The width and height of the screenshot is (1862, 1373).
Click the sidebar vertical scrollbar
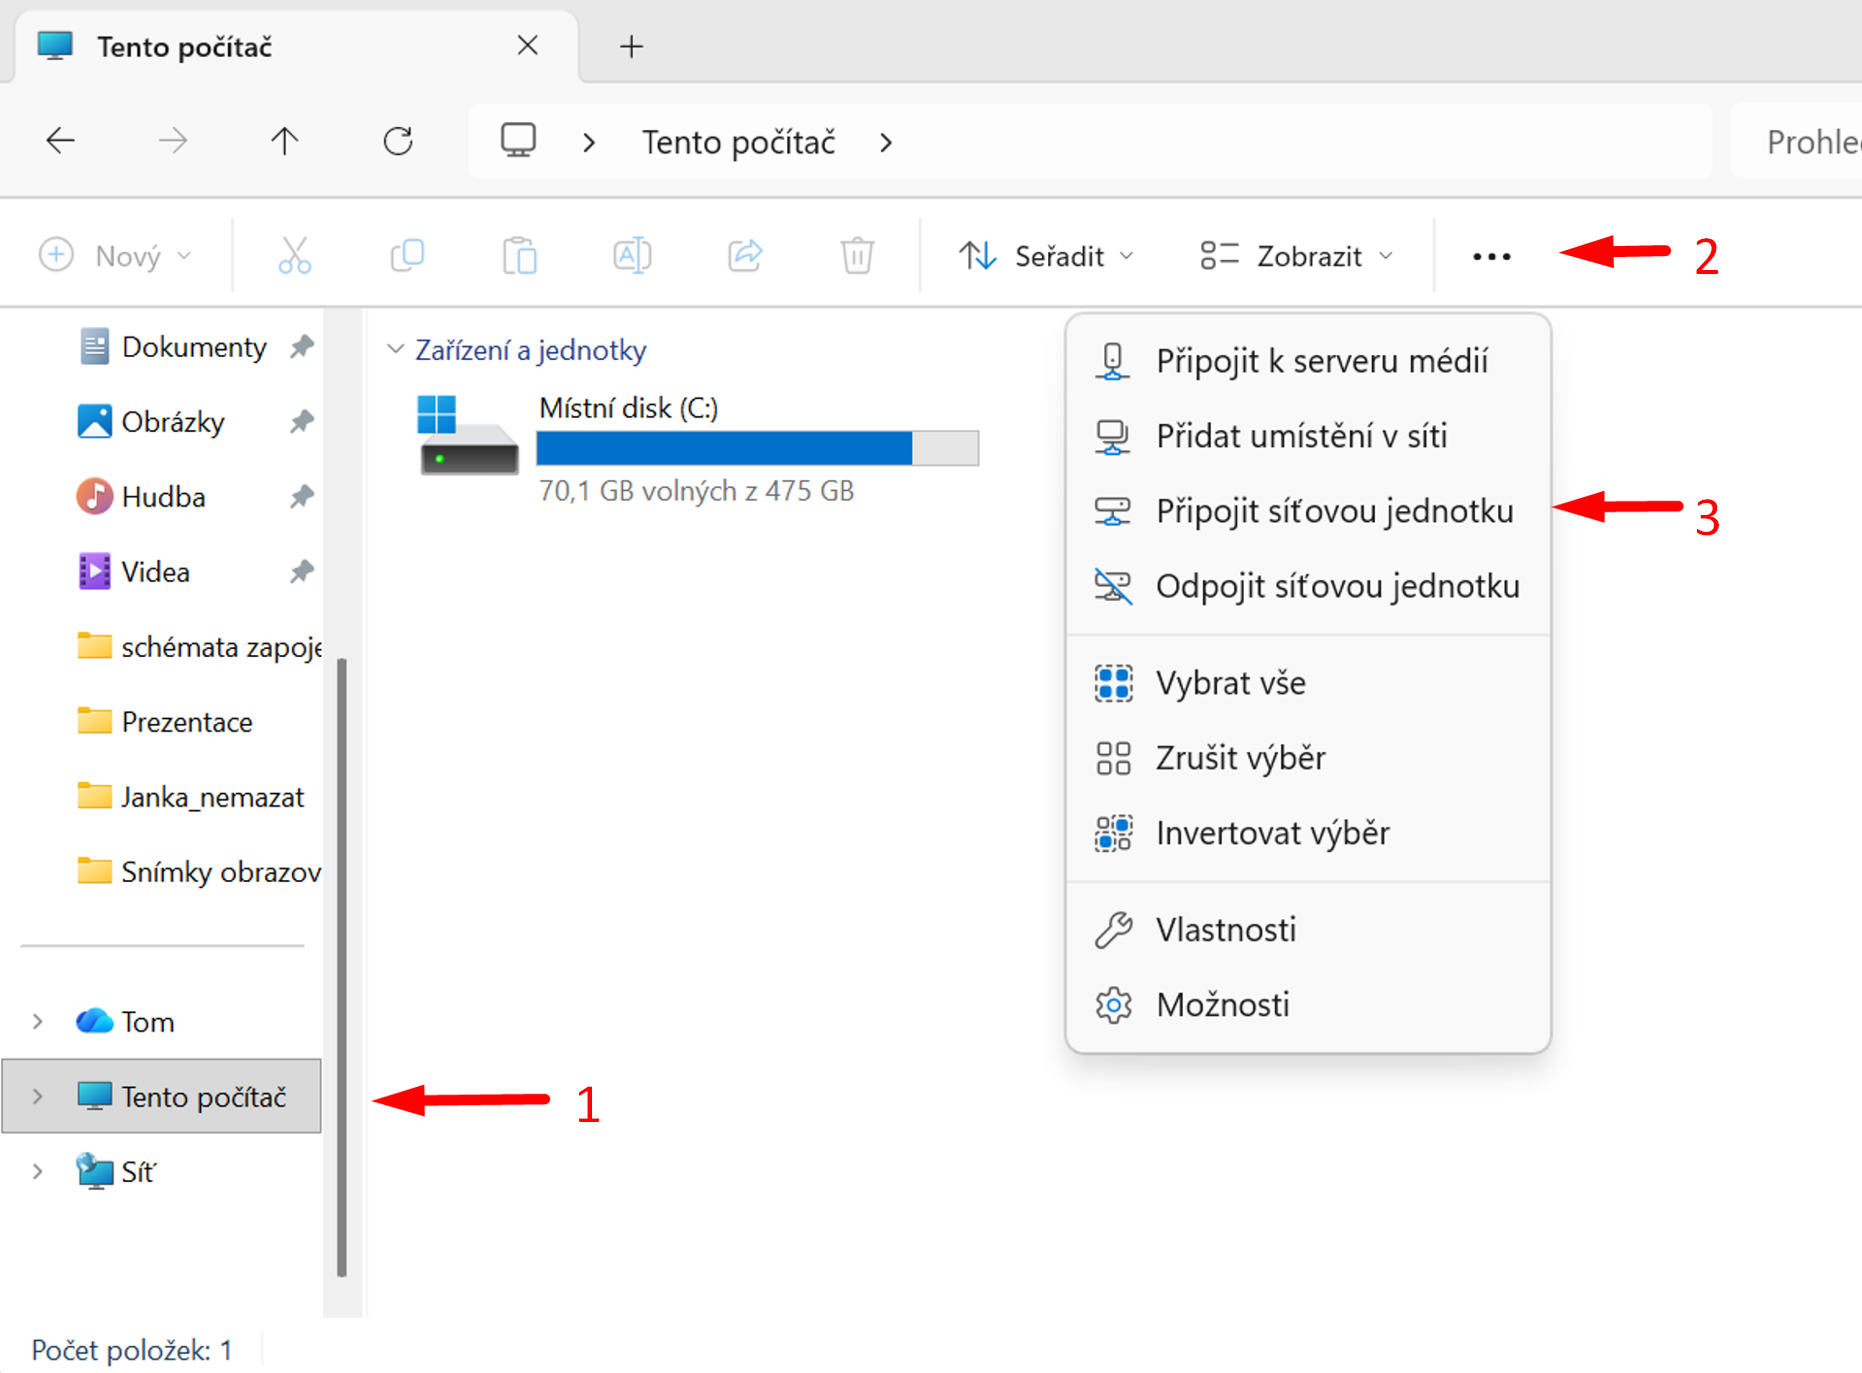pos(342,967)
